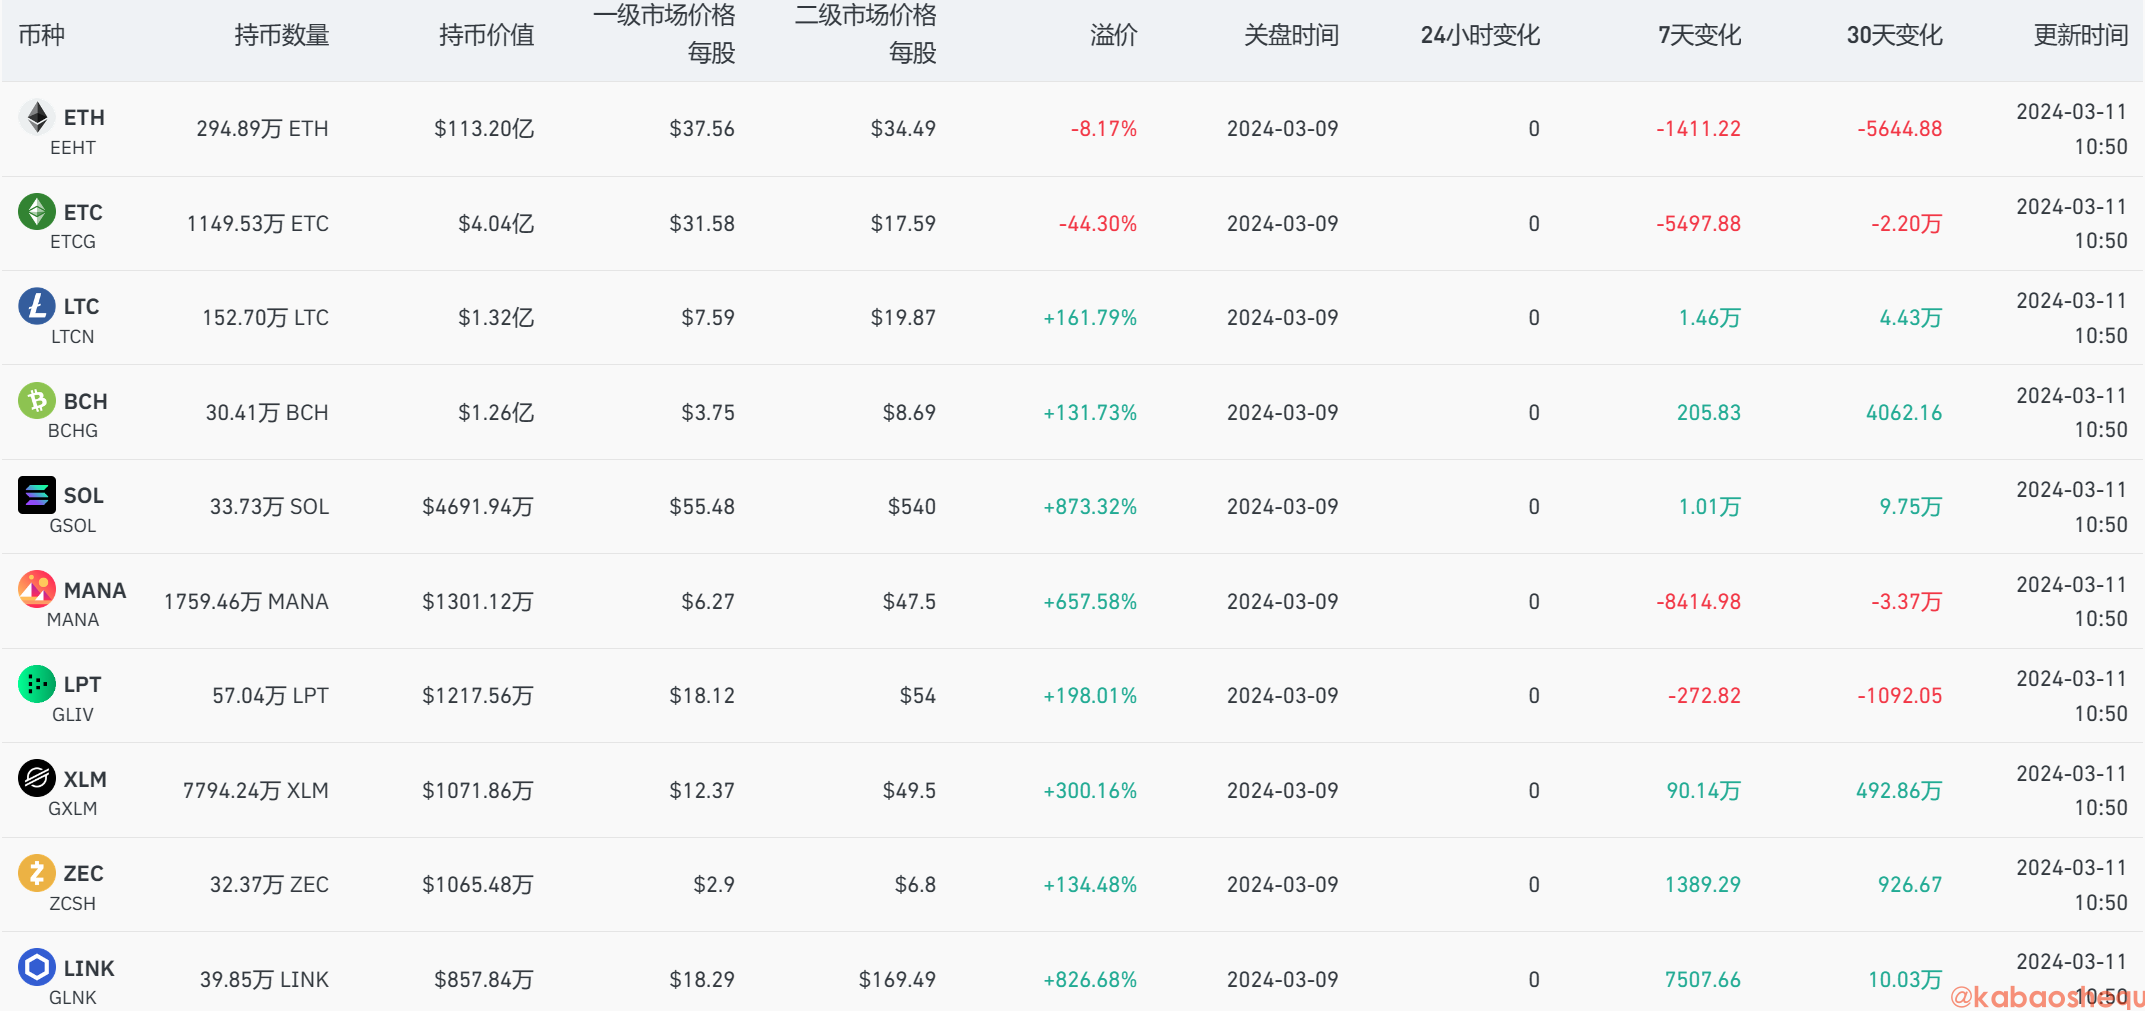Select the blue Litecoin LTC icon
The width and height of the screenshot is (2145, 1011).
click(37, 306)
